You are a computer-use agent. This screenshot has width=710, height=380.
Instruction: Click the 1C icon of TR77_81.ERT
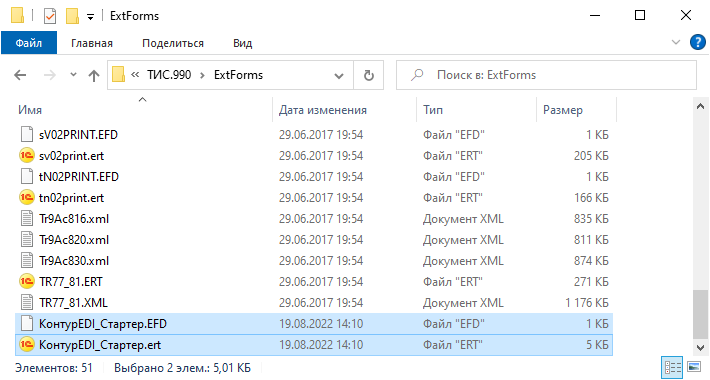(x=27, y=282)
